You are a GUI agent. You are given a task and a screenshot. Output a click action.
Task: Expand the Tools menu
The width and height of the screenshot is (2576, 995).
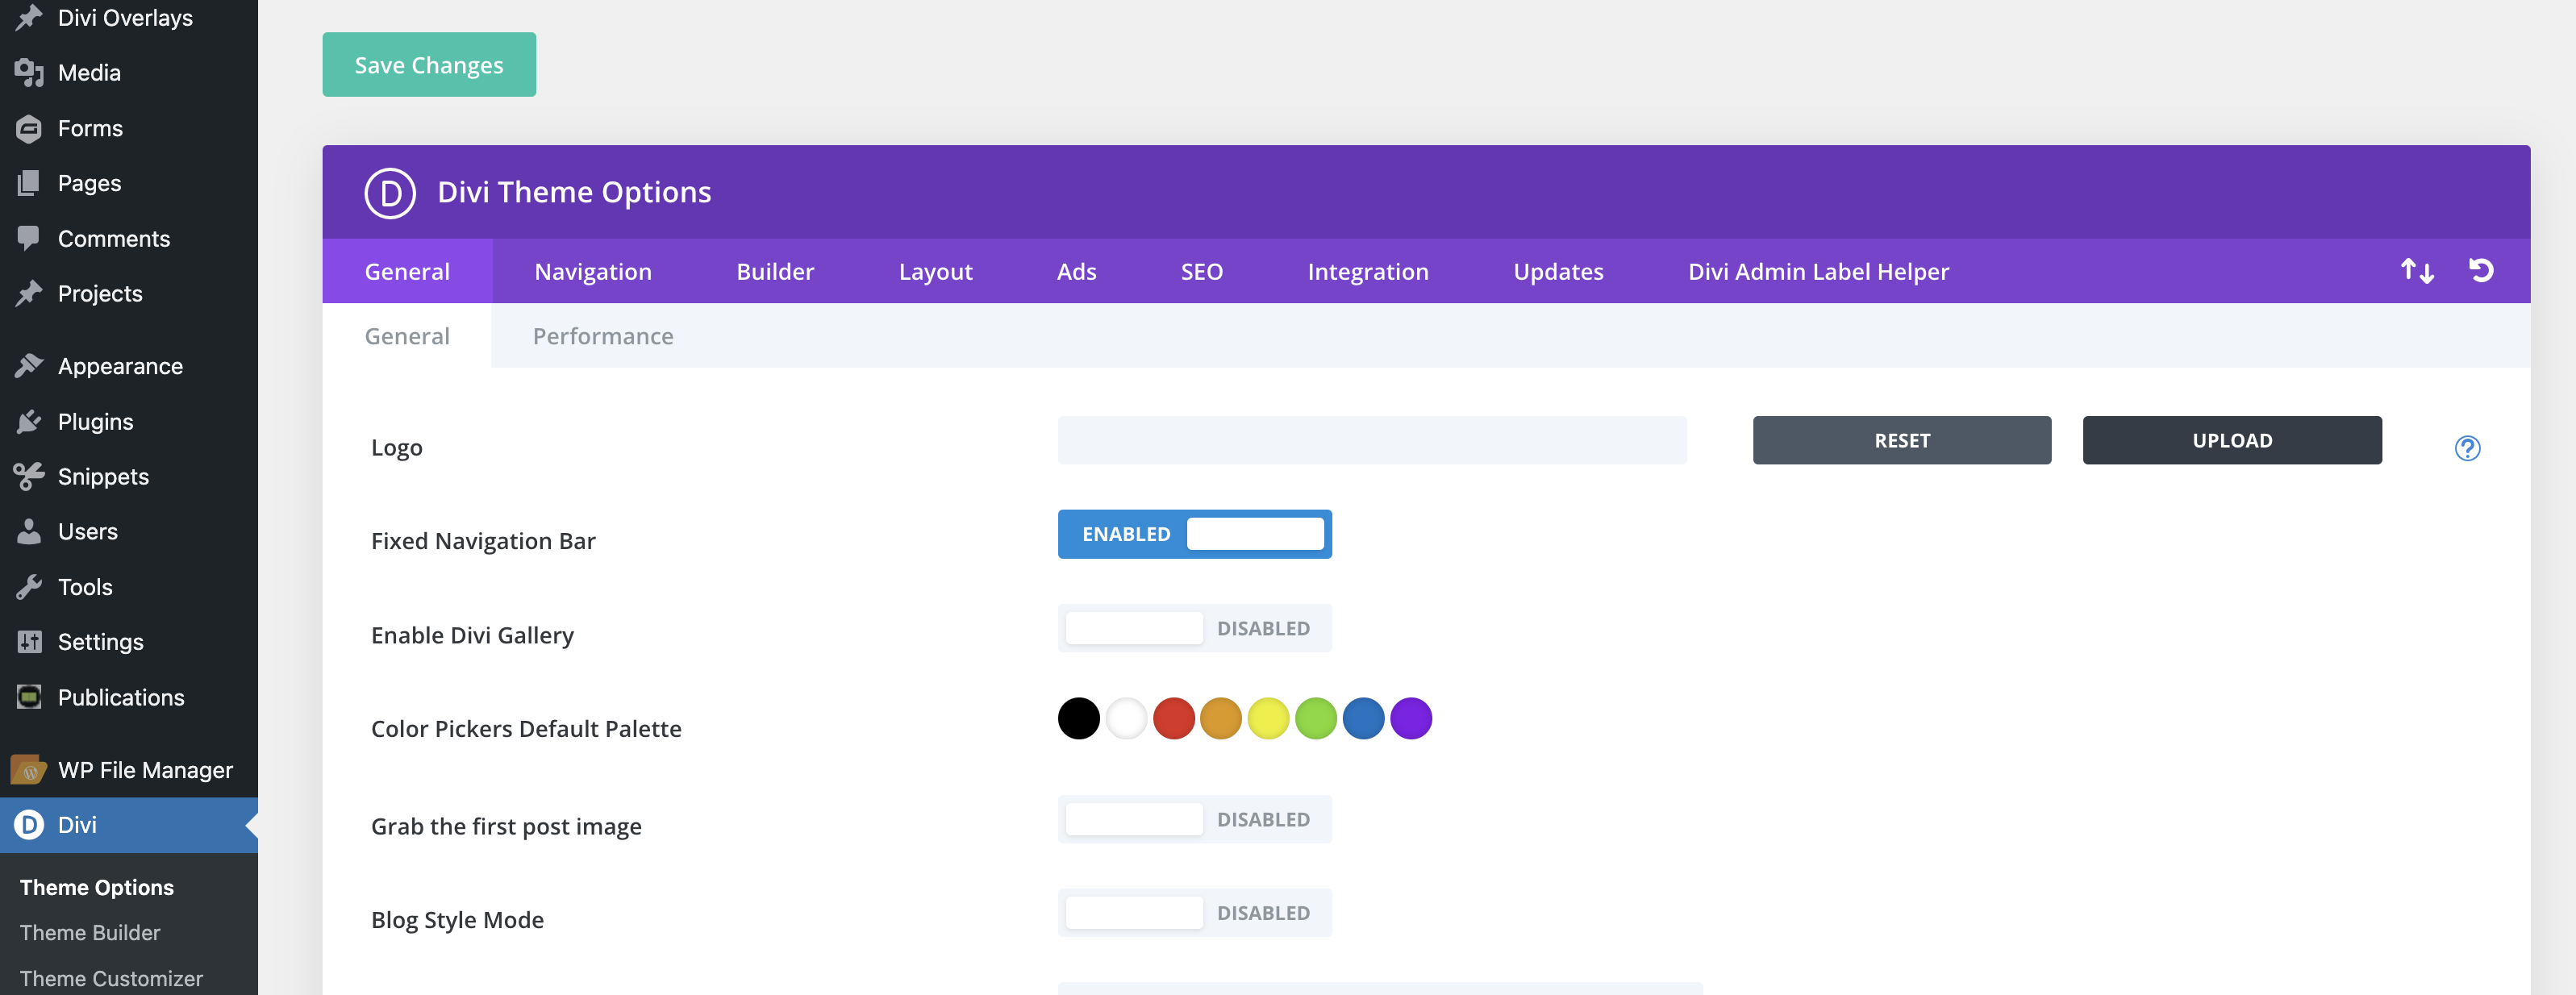[x=85, y=586]
